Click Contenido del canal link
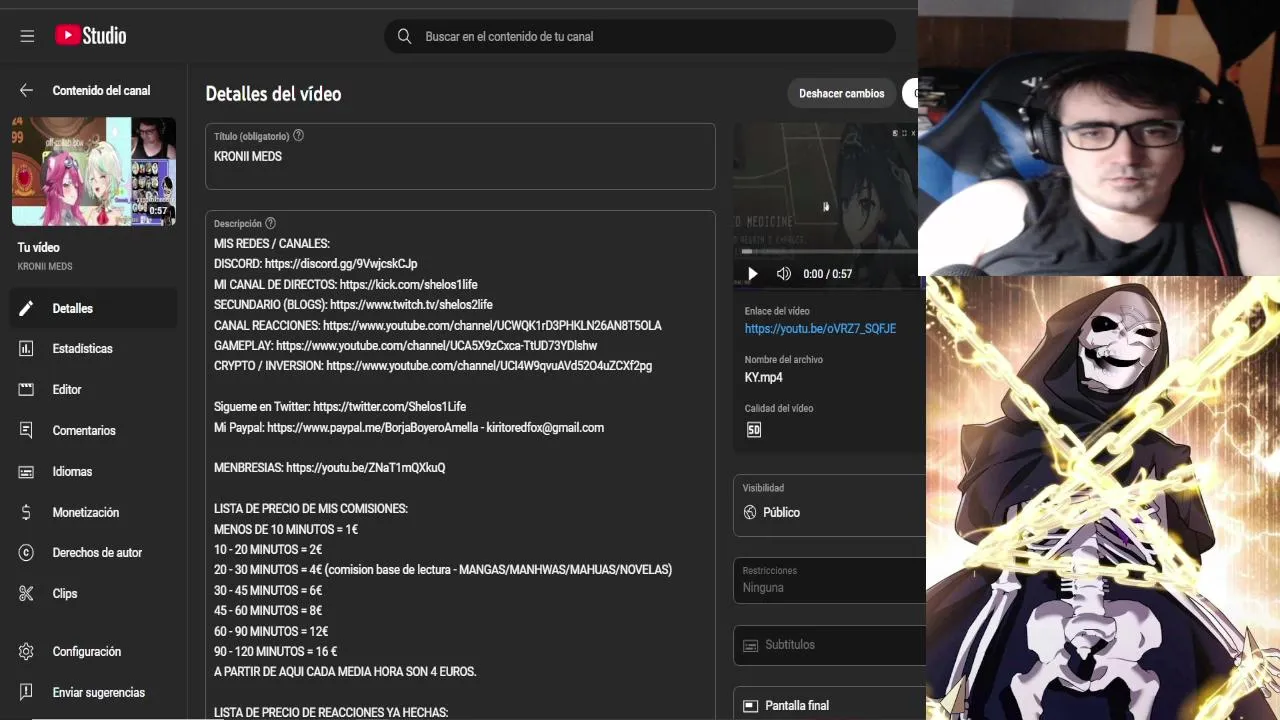 pos(101,90)
